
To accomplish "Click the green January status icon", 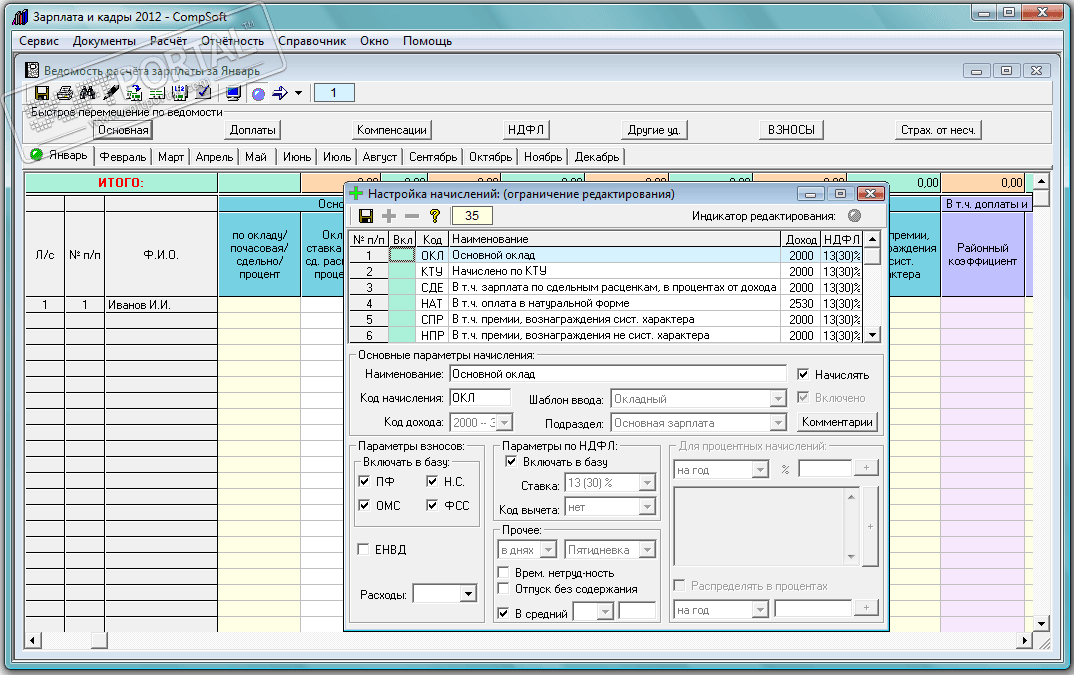I will point(36,155).
